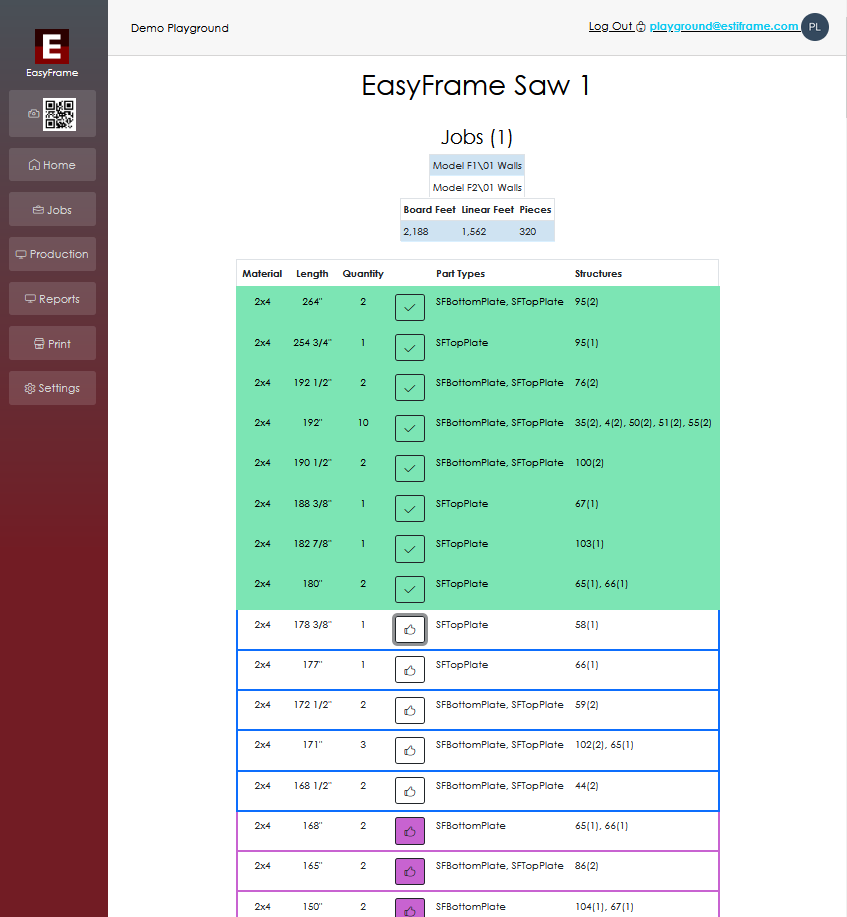This screenshot has height=917, width=847.
Task: Toggle completion for the 192" quantity 10 row
Action: [x=409, y=428]
